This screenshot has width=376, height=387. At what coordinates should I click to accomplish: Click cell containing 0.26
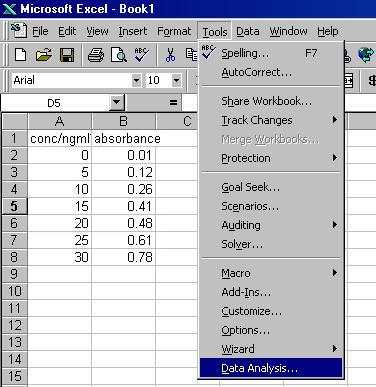click(x=123, y=189)
